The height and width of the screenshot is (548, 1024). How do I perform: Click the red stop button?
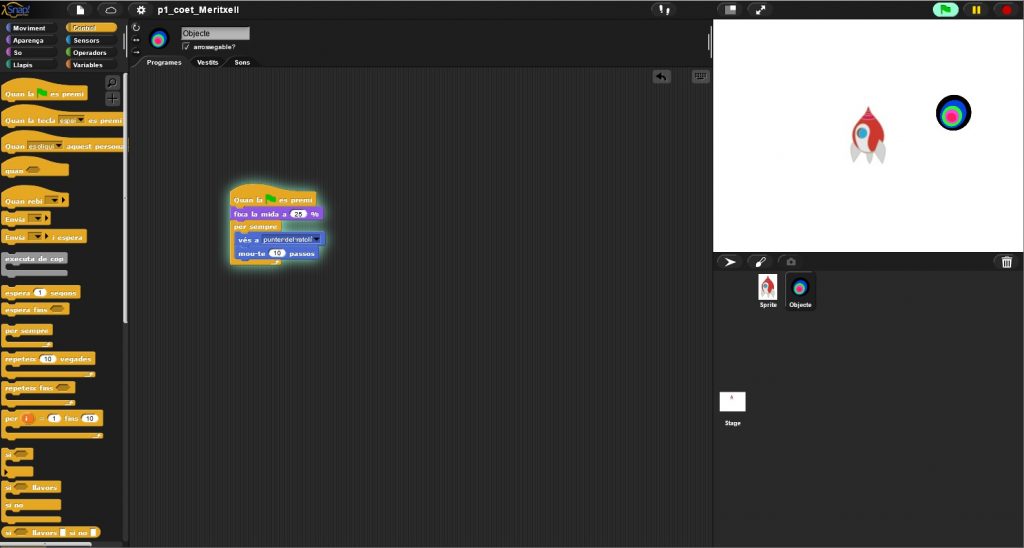1006,9
